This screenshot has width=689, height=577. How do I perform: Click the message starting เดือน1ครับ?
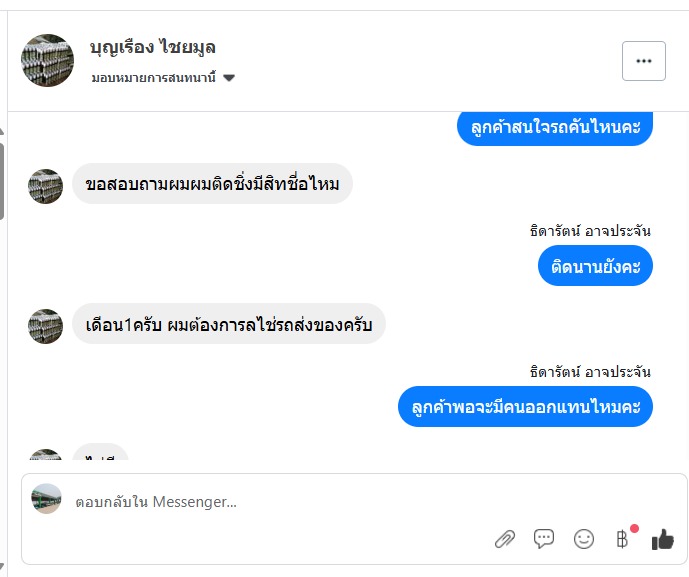pyautogui.click(x=228, y=324)
